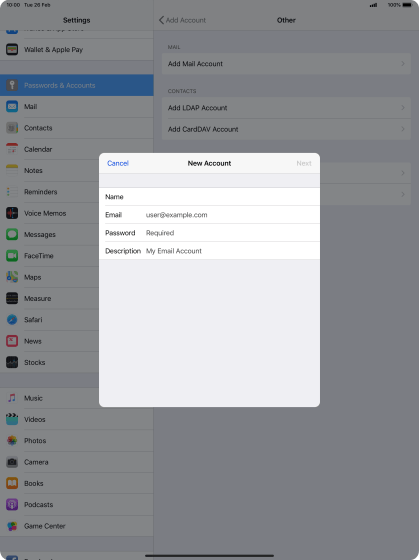The height and width of the screenshot is (560, 419).
Task: Go back to Add Account
Action: (182, 20)
